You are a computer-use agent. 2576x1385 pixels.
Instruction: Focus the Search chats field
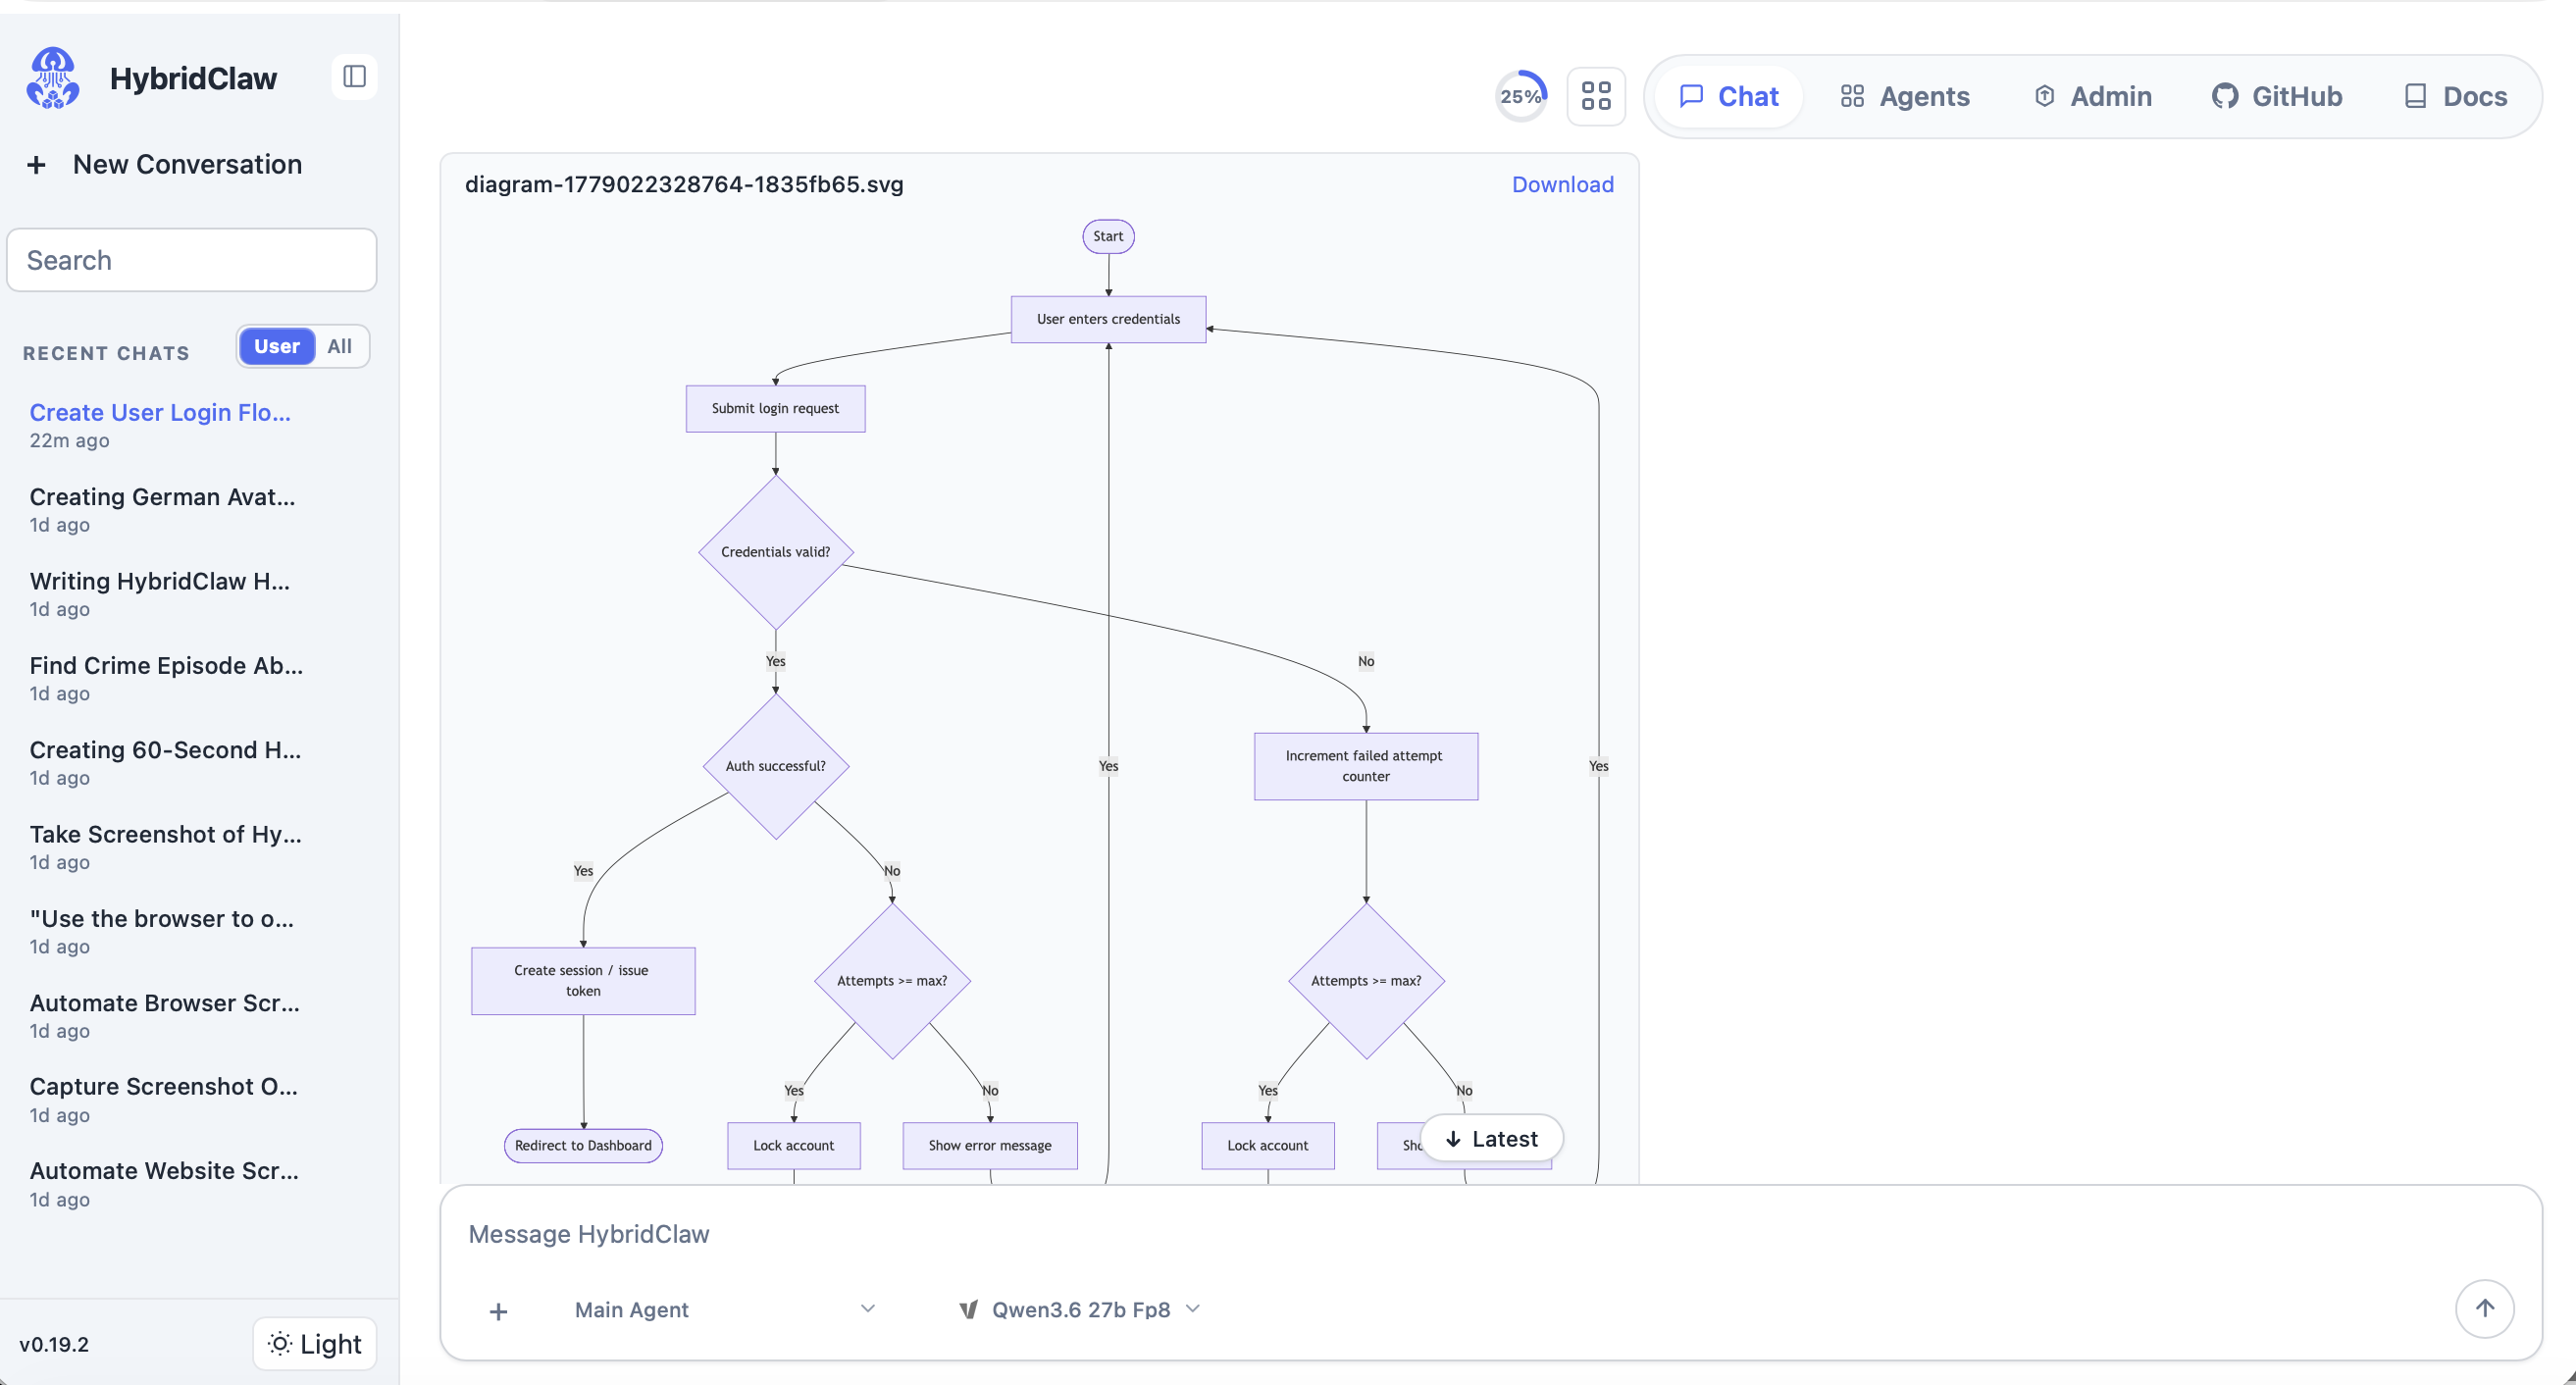point(191,260)
